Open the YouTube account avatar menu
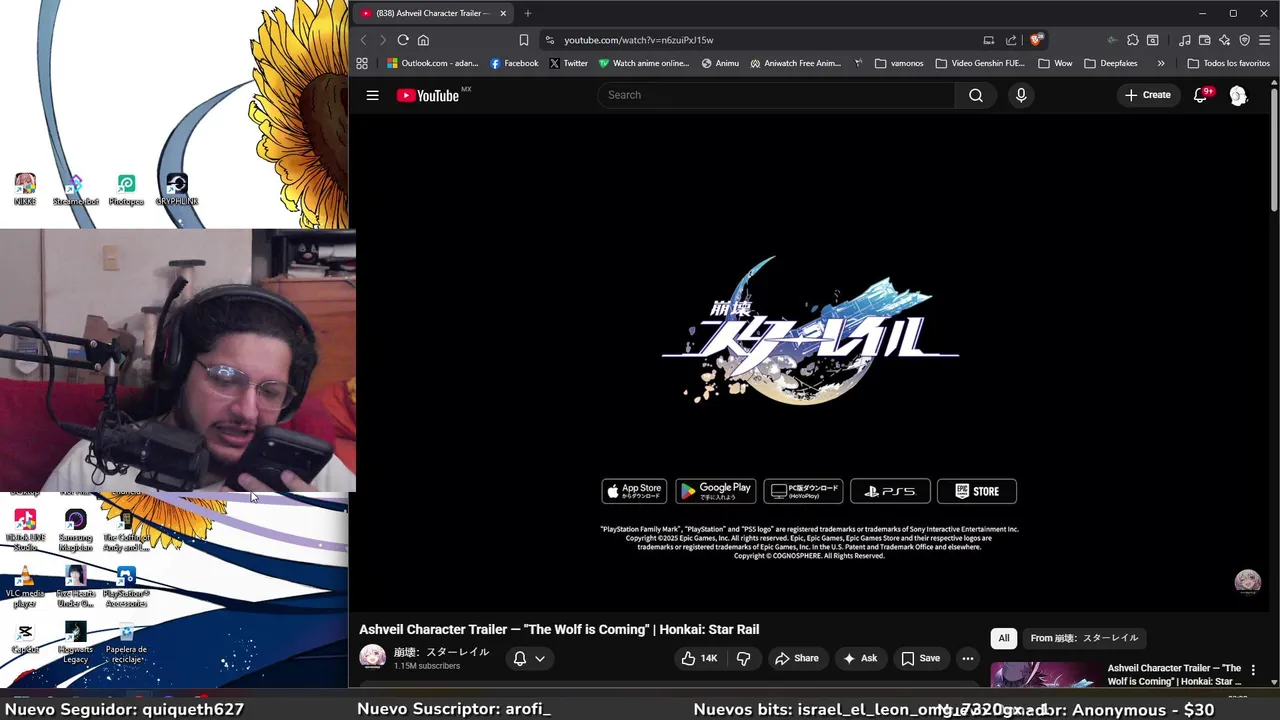Image resolution: width=1280 pixels, height=720 pixels. [x=1238, y=95]
